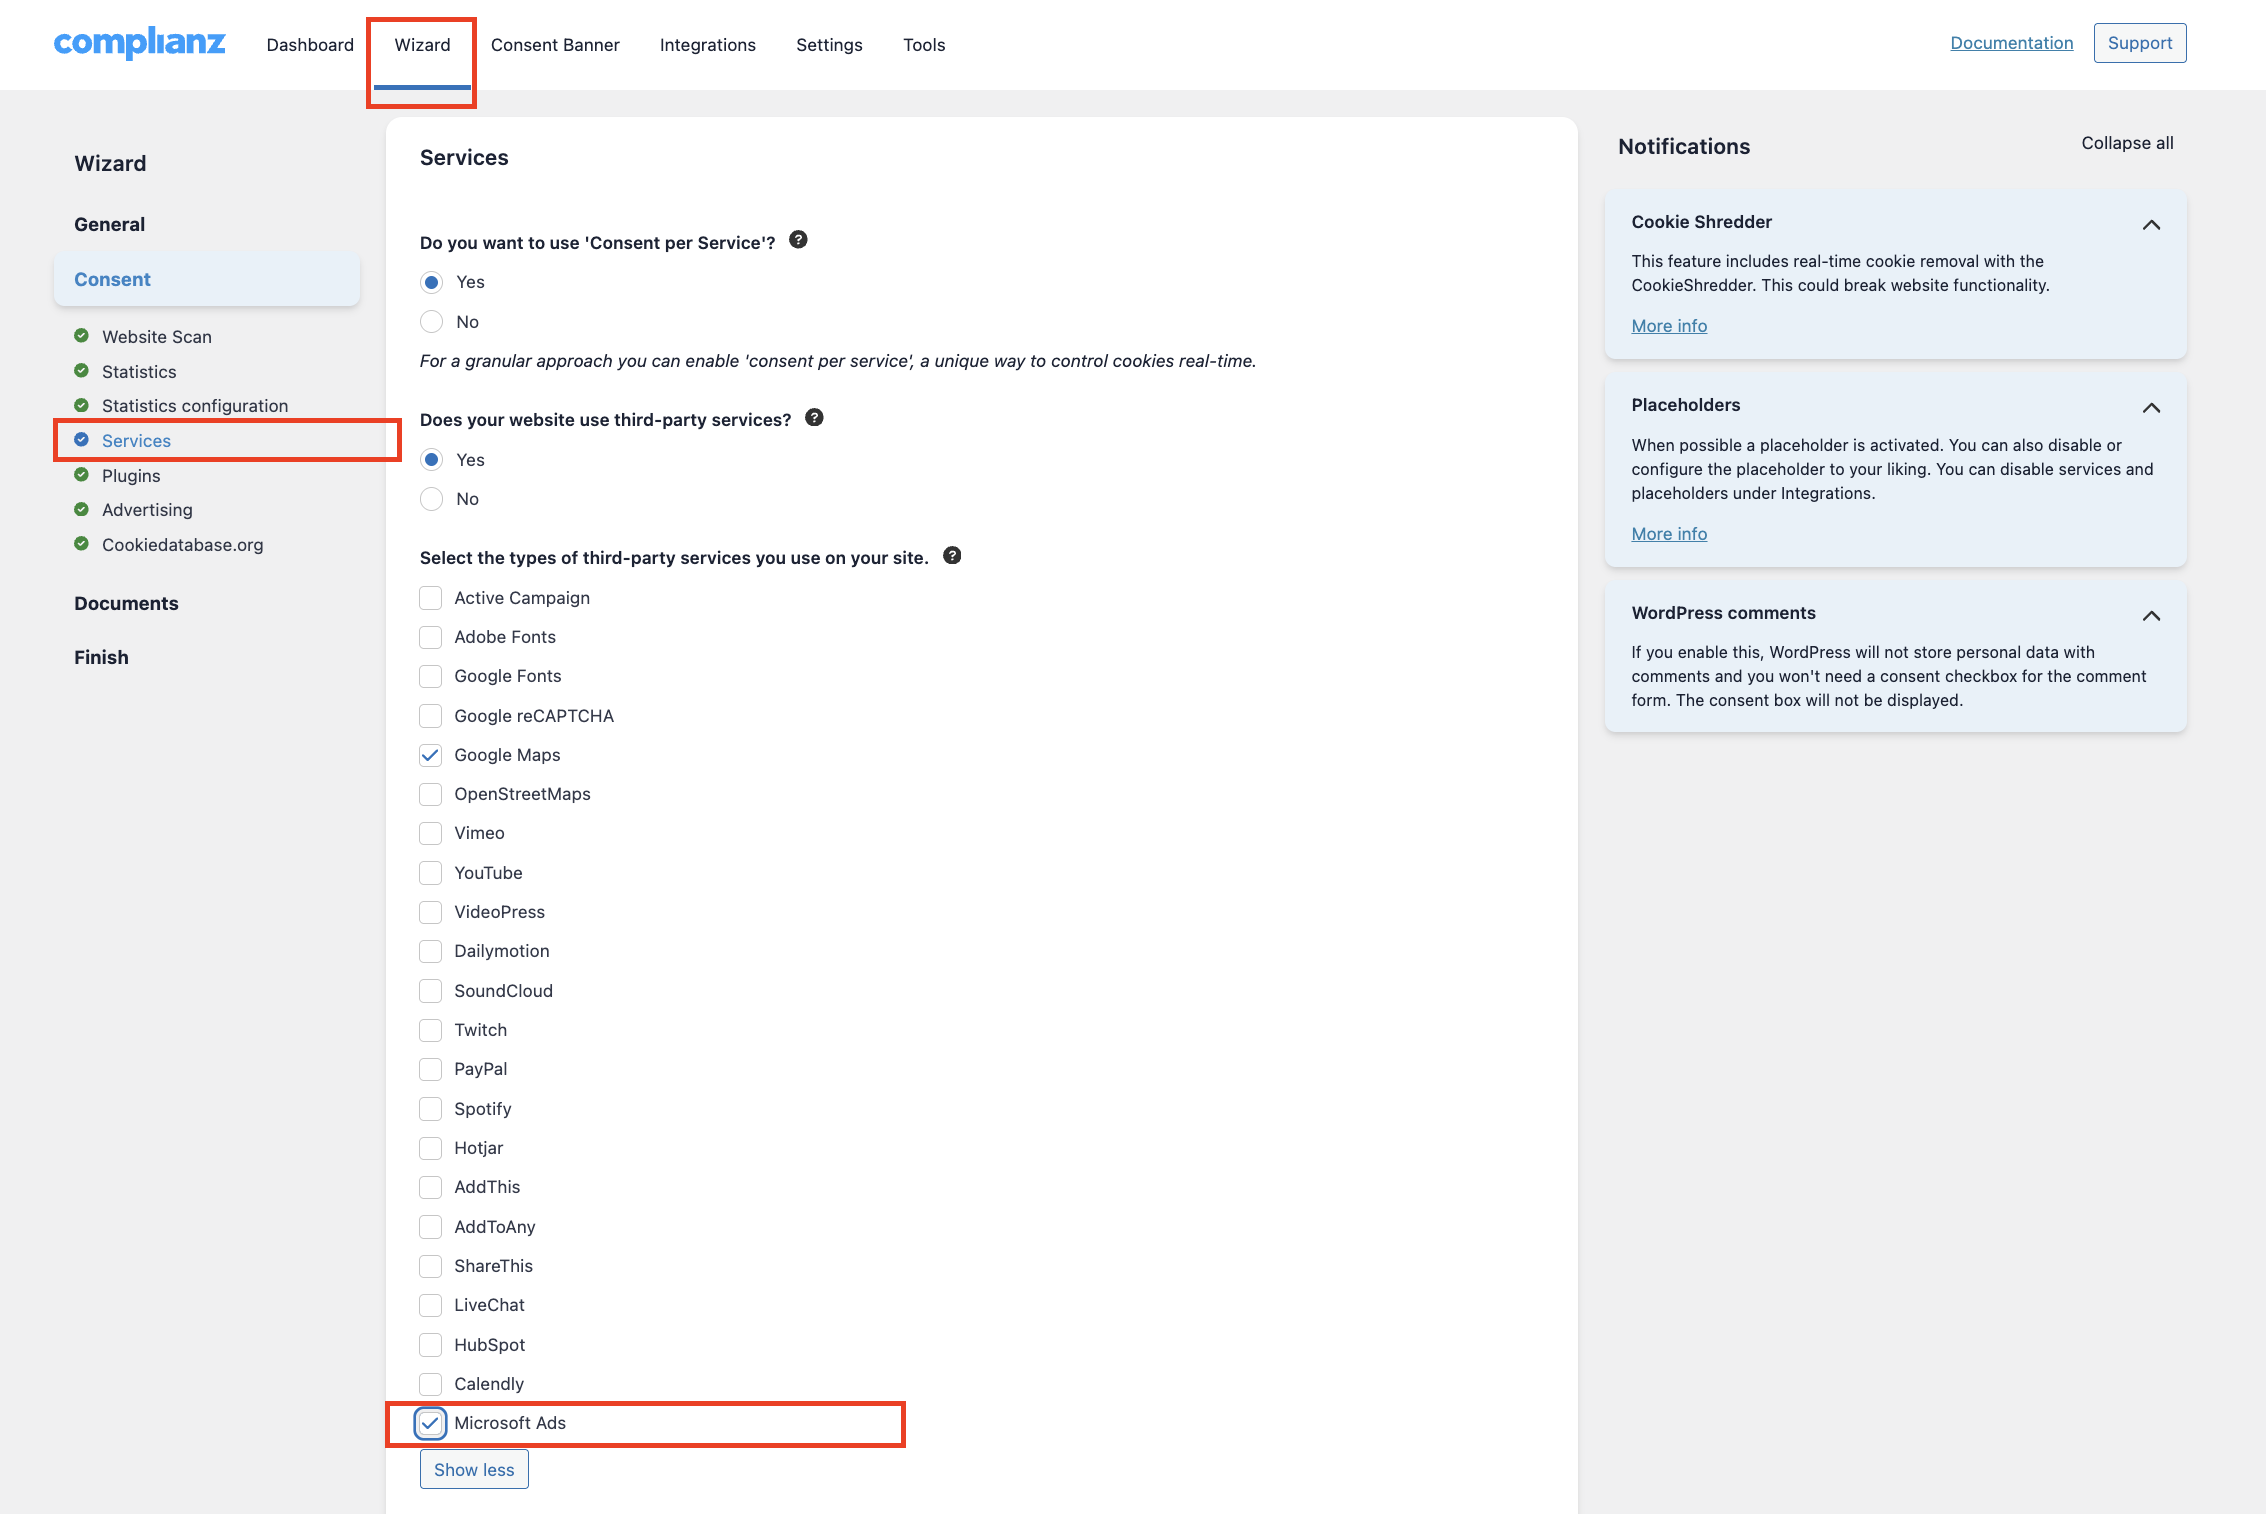Expand the General wizard section
This screenshot has width=2266, height=1514.
pyautogui.click(x=110, y=224)
